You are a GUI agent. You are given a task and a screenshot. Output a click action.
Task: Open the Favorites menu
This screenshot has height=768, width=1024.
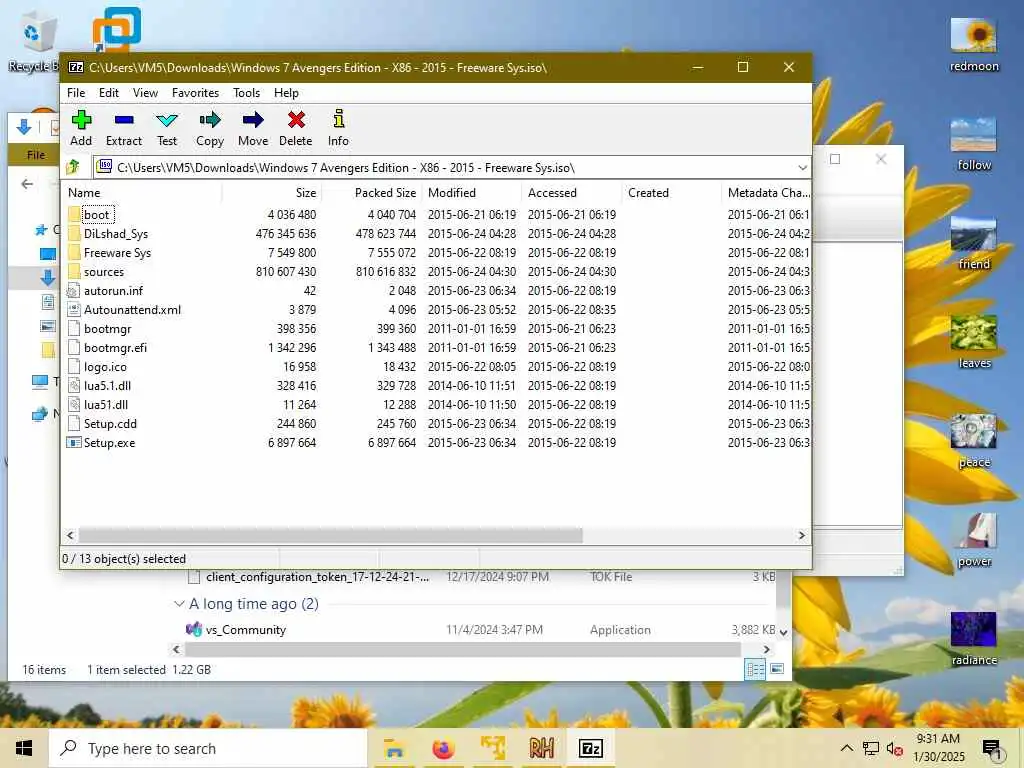pos(195,93)
